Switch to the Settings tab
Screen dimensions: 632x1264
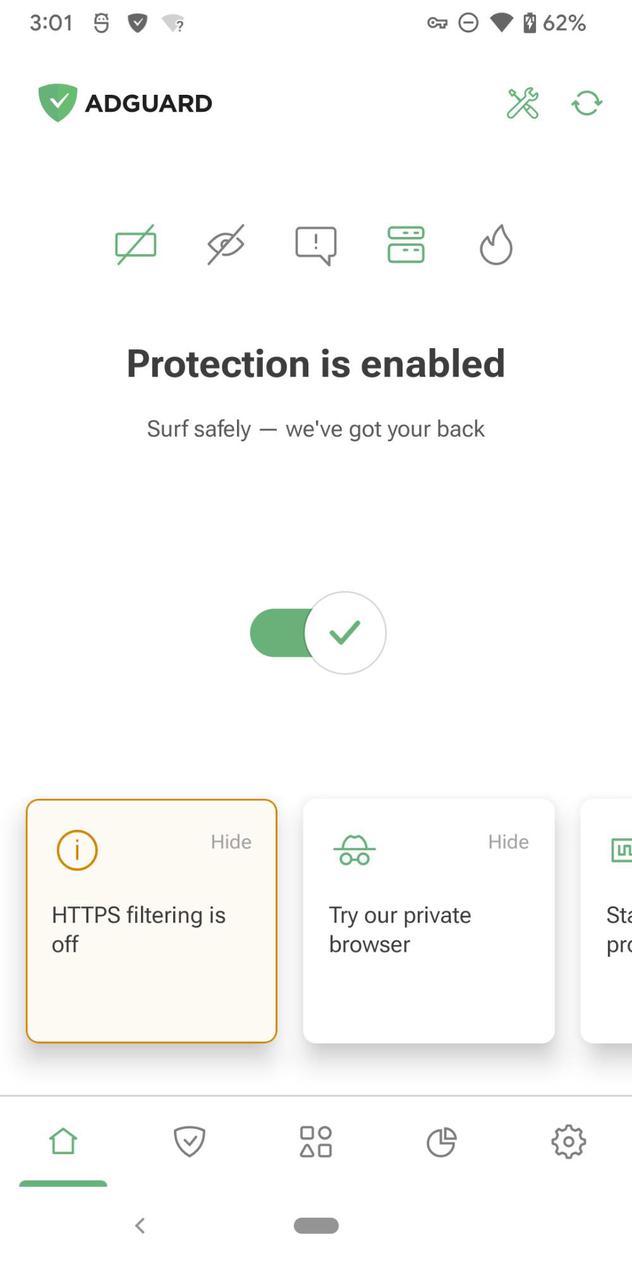tap(568, 1141)
